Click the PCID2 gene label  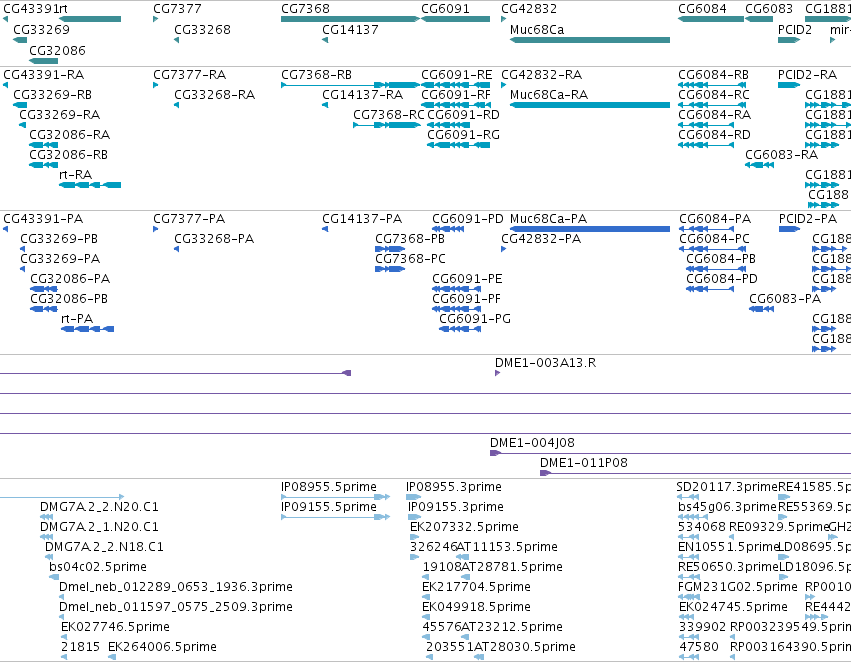(x=795, y=29)
